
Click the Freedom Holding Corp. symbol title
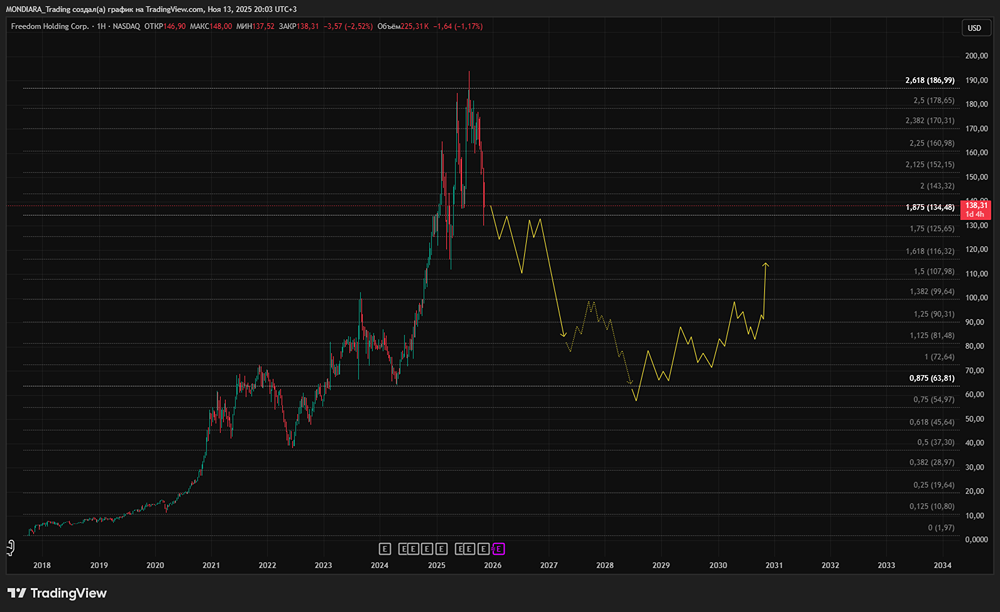tap(50, 26)
